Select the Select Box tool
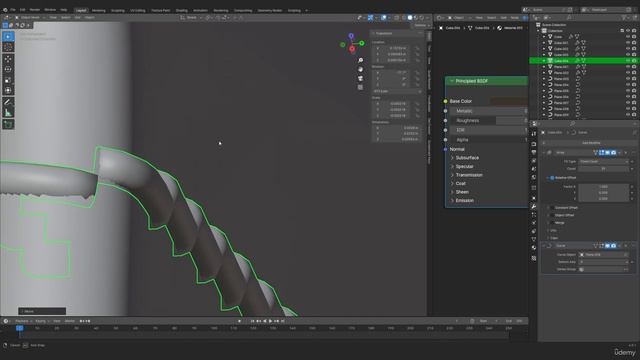Viewport: 640px width, 360px height. click(8, 37)
